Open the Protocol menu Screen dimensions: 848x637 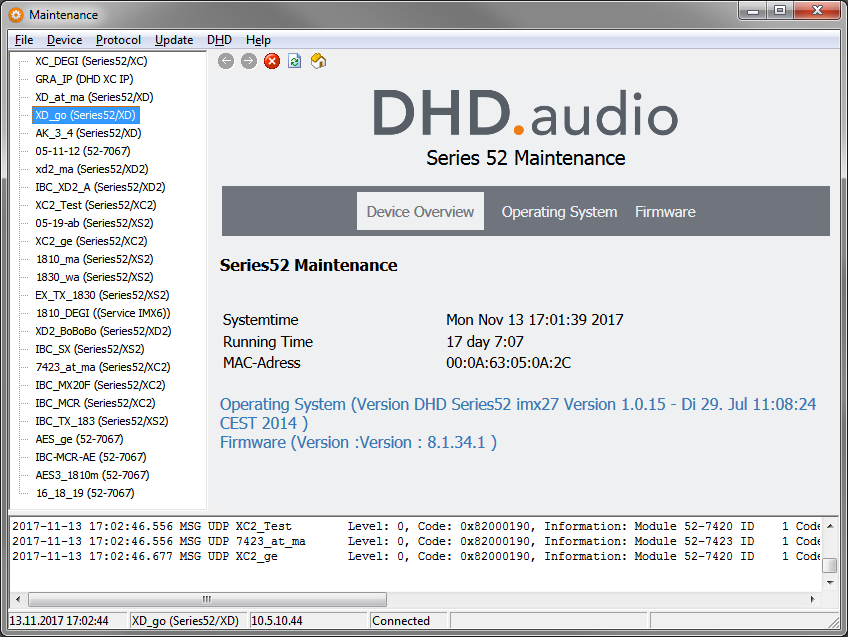pyautogui.click(x=118, y=40)
